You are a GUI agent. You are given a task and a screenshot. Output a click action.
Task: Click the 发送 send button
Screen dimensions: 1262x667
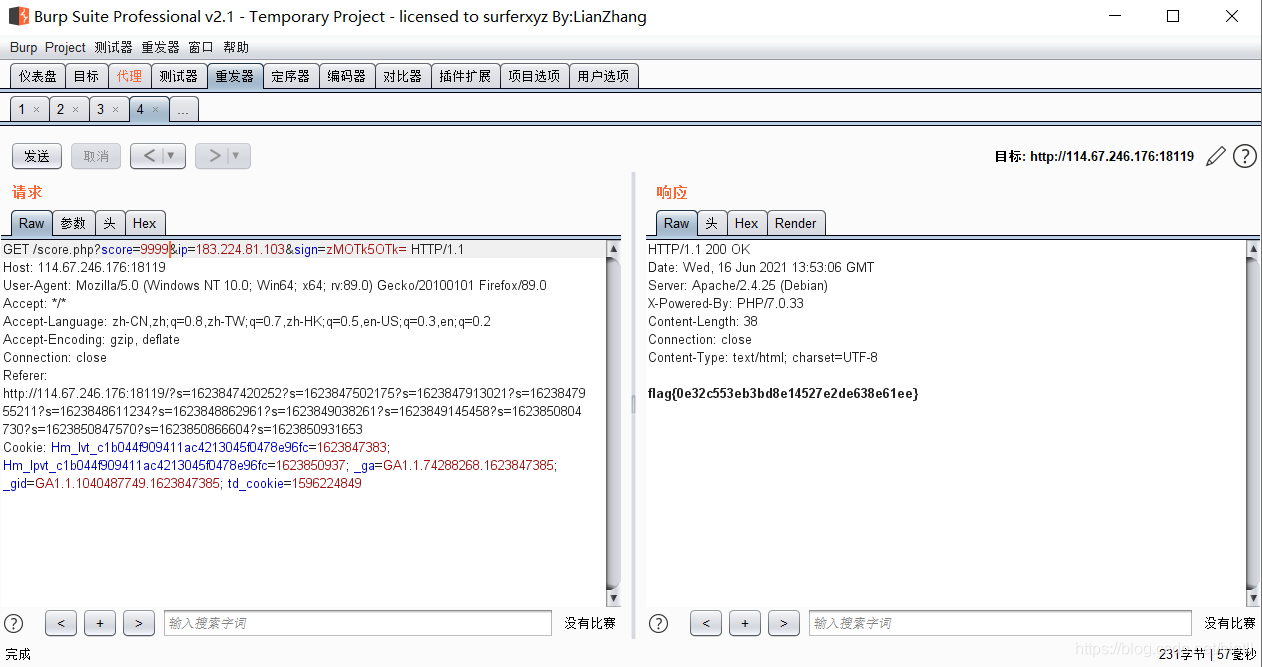tap(37, 156)
